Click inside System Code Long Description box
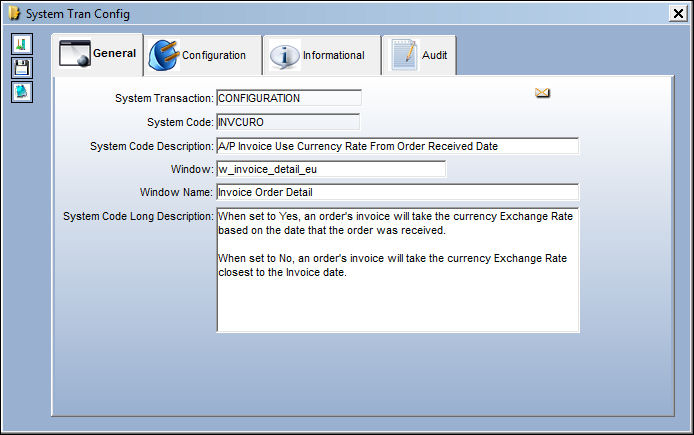The image size is (694, 435). click(x=398, y=270)
